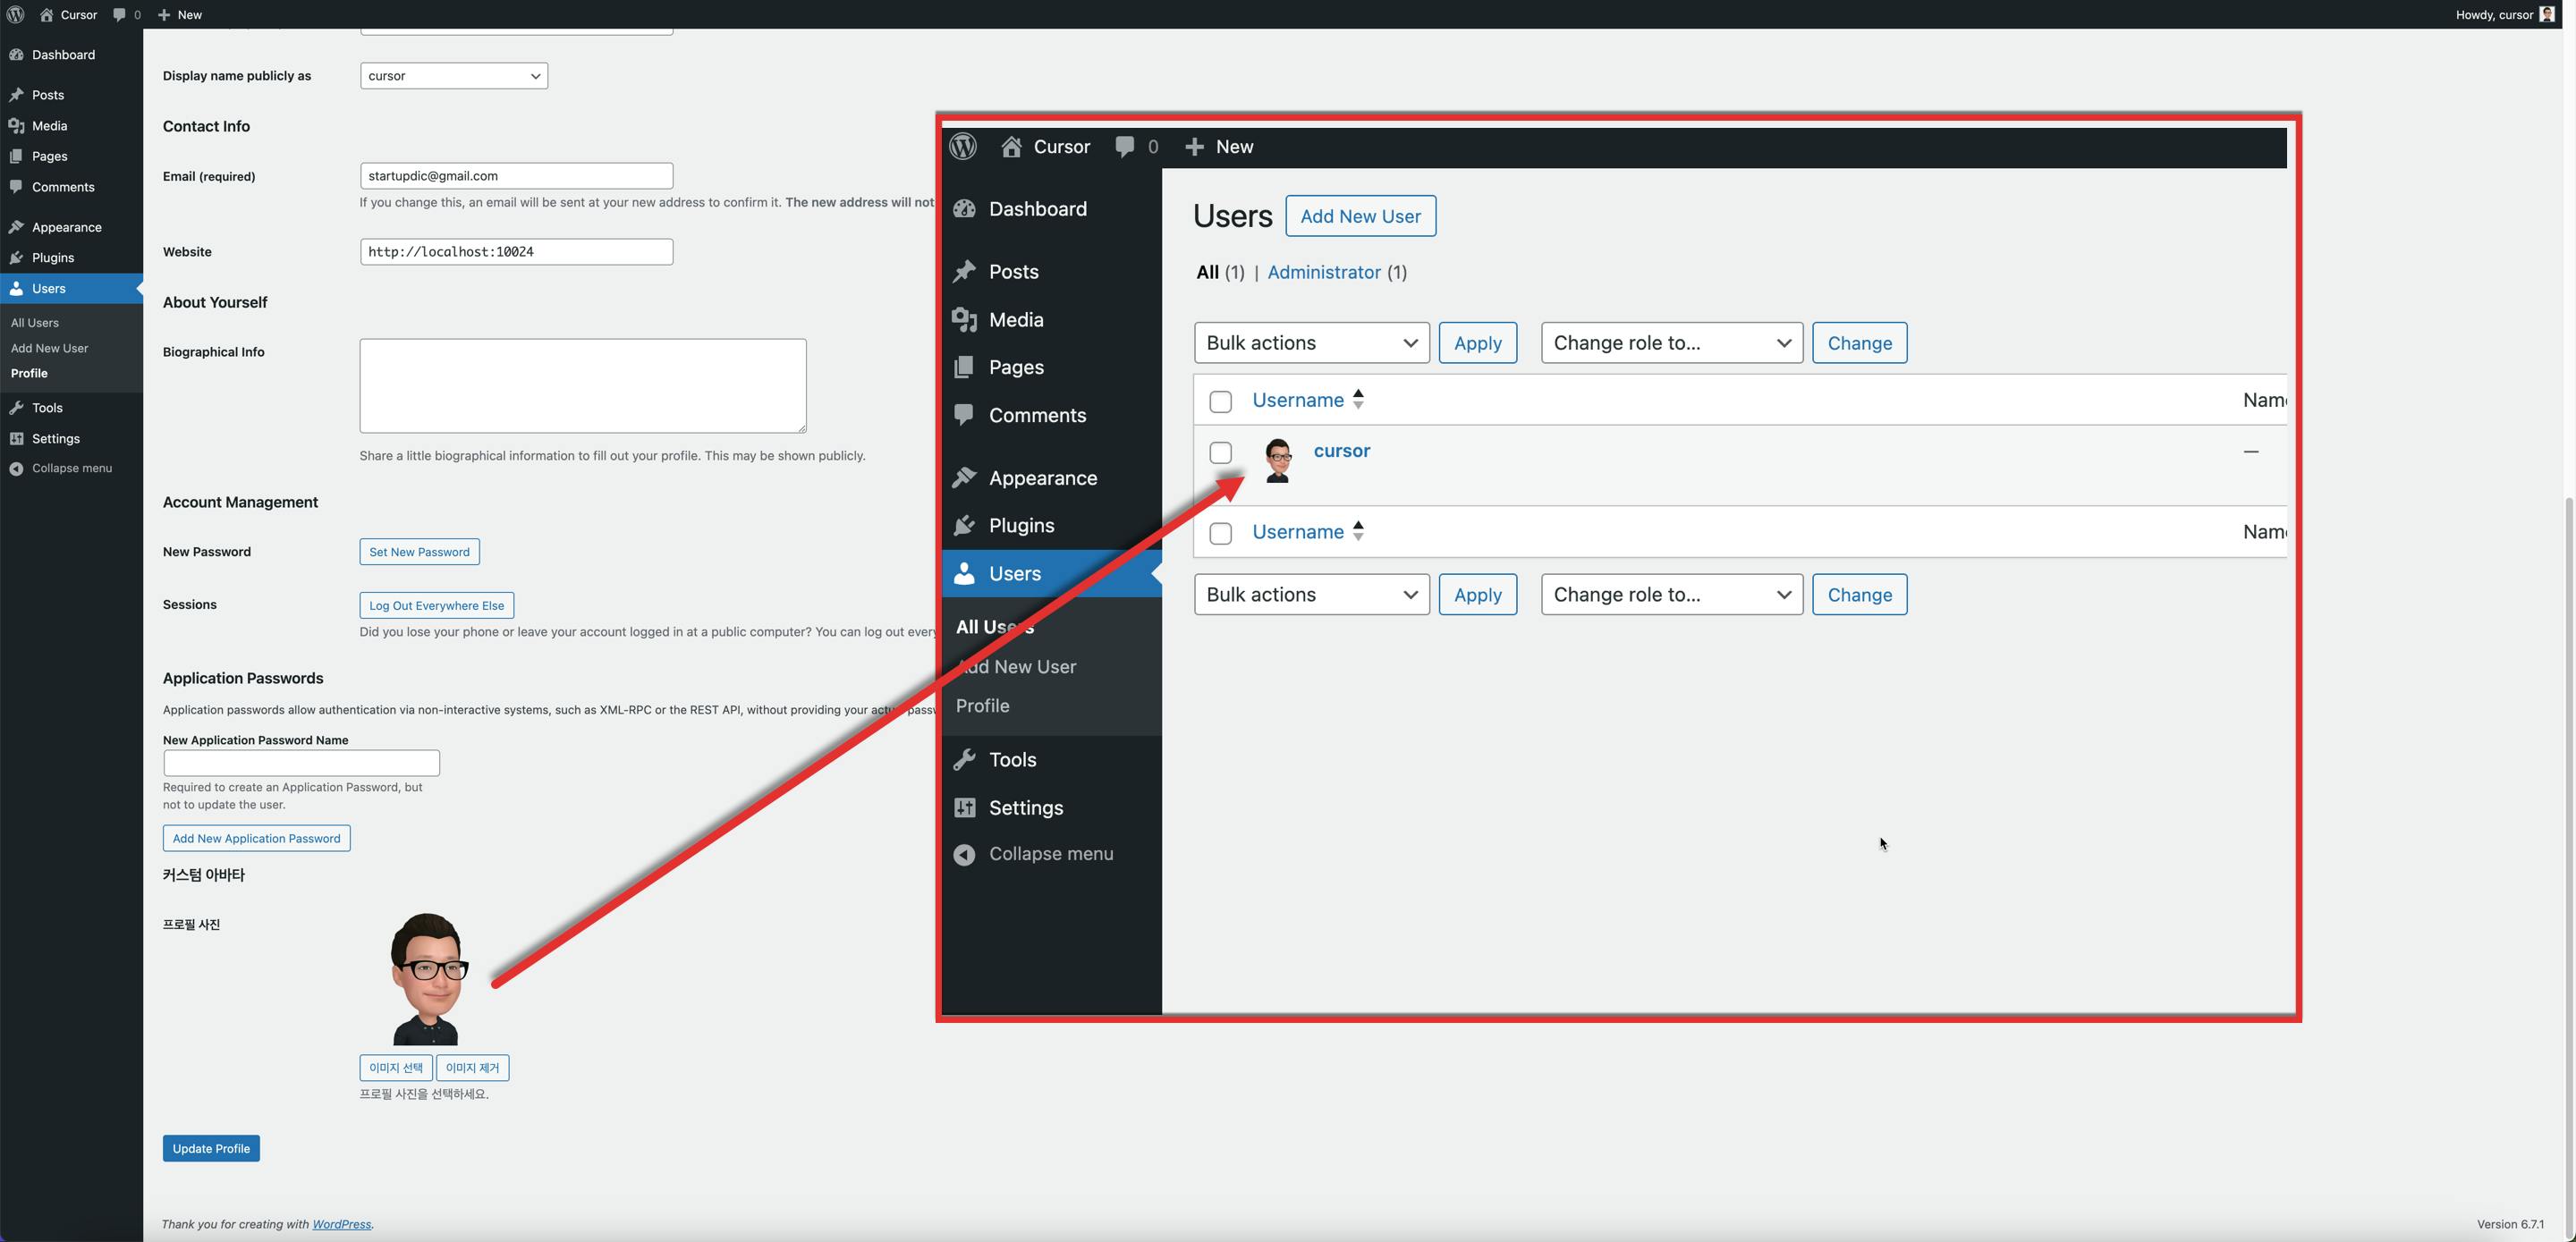Open the top Change role to dropdown
This screenshot has width=2576, height=1242.
1671,343
